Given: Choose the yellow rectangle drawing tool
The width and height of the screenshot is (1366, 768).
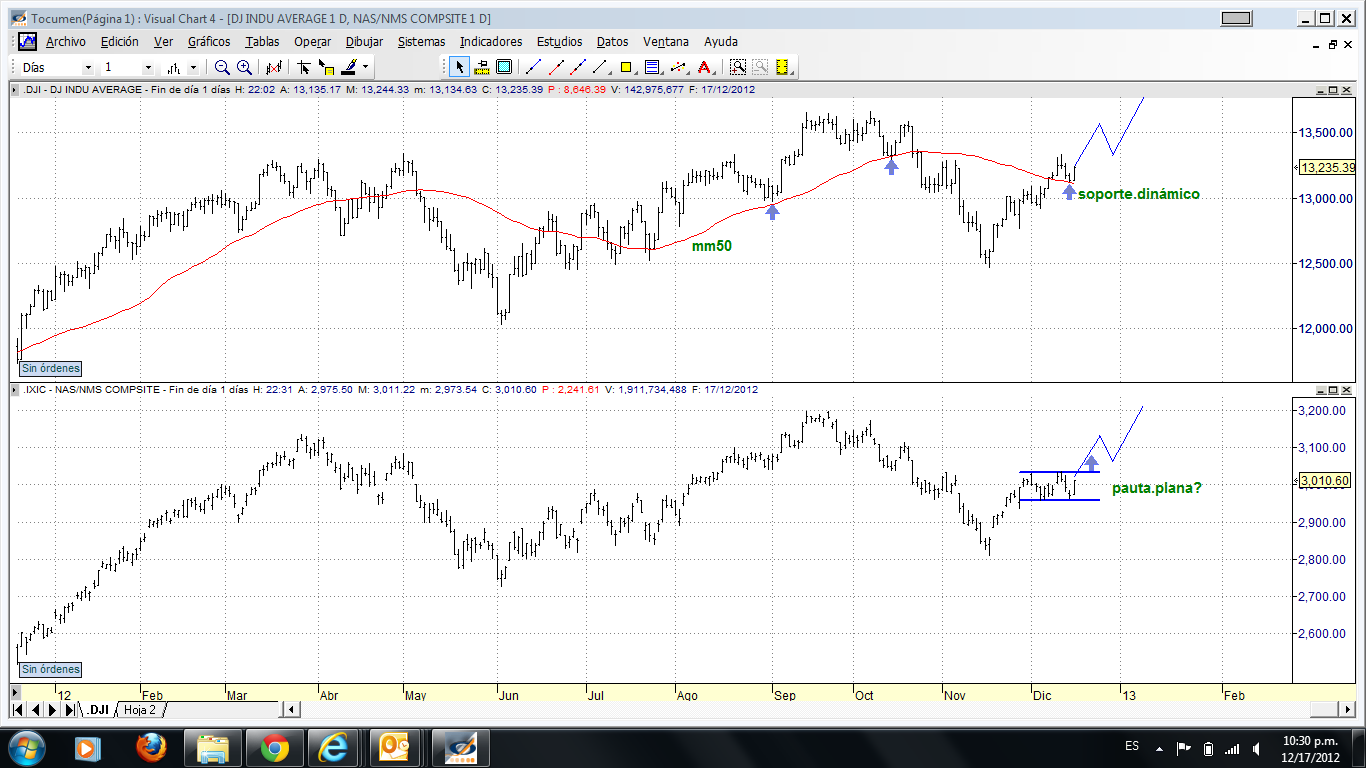Looking at the screenshot, I should point(627,67).
